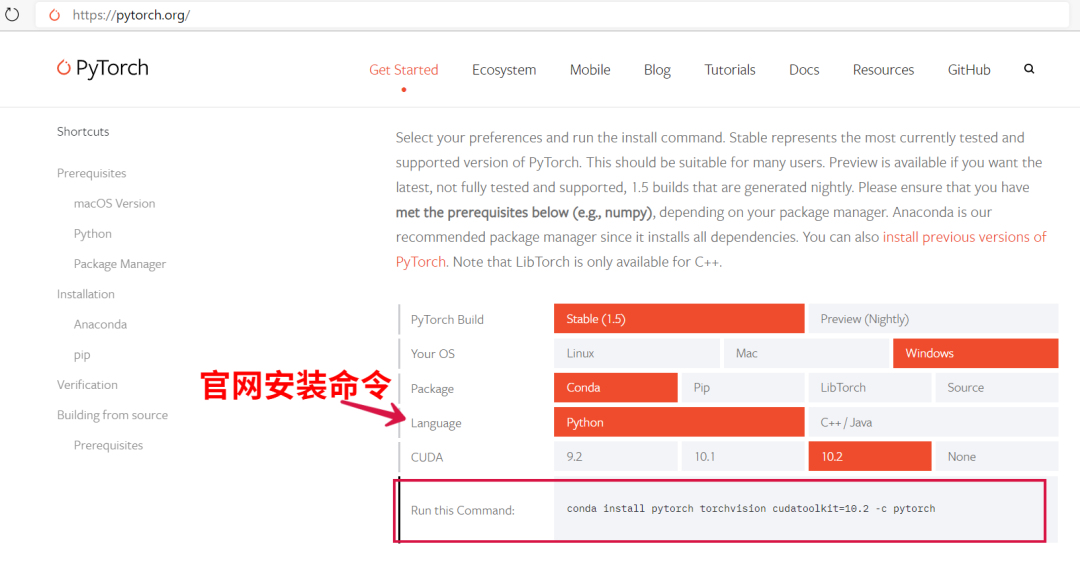Jump to Anaconda section
Viewport: 1080px width, 573px height.
pyautogui.click(x=100, y=324)
